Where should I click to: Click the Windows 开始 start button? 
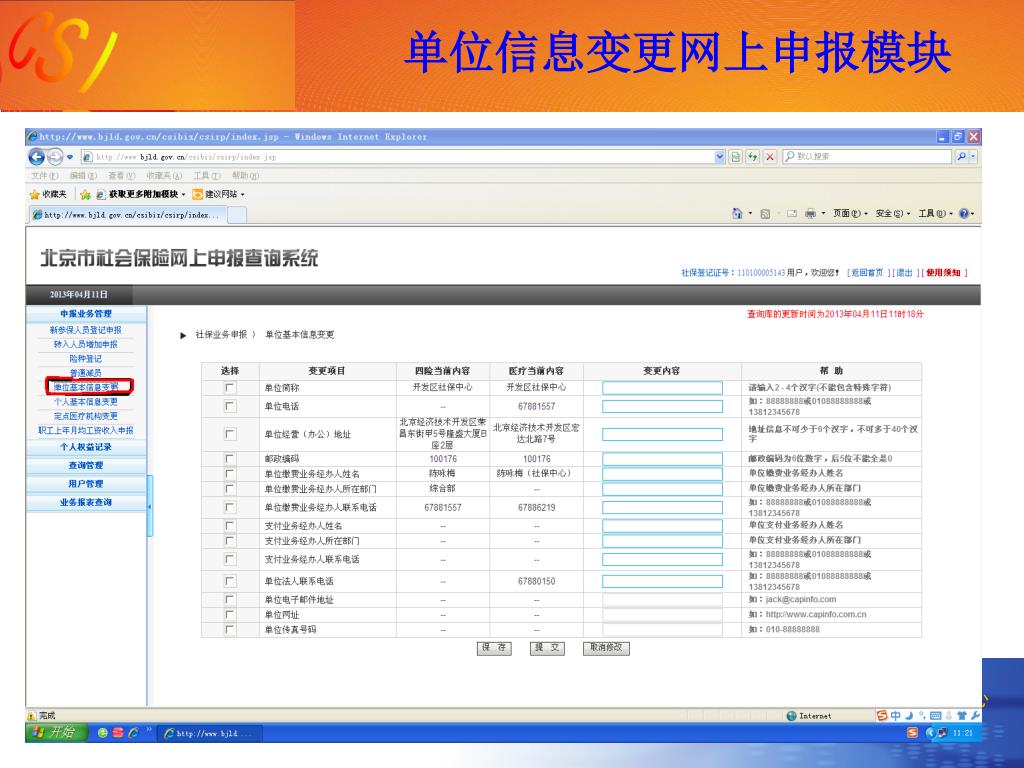click(x=57, y=733)
